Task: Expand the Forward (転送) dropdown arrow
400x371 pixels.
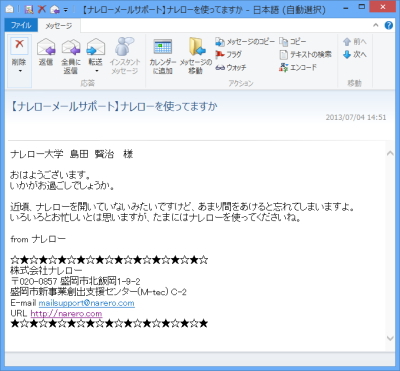Action: click(97, 71)
